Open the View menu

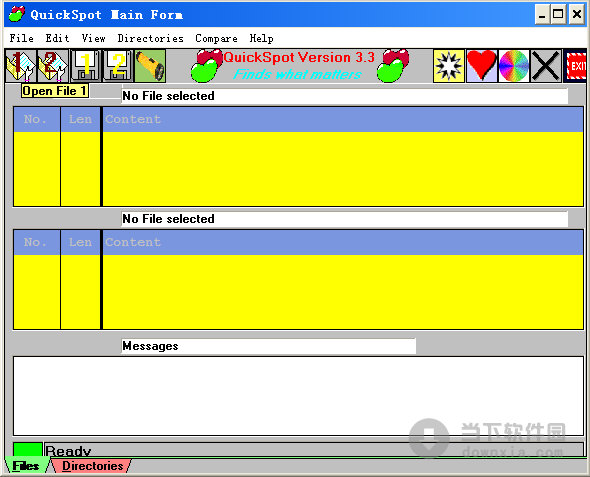(94, 38)
